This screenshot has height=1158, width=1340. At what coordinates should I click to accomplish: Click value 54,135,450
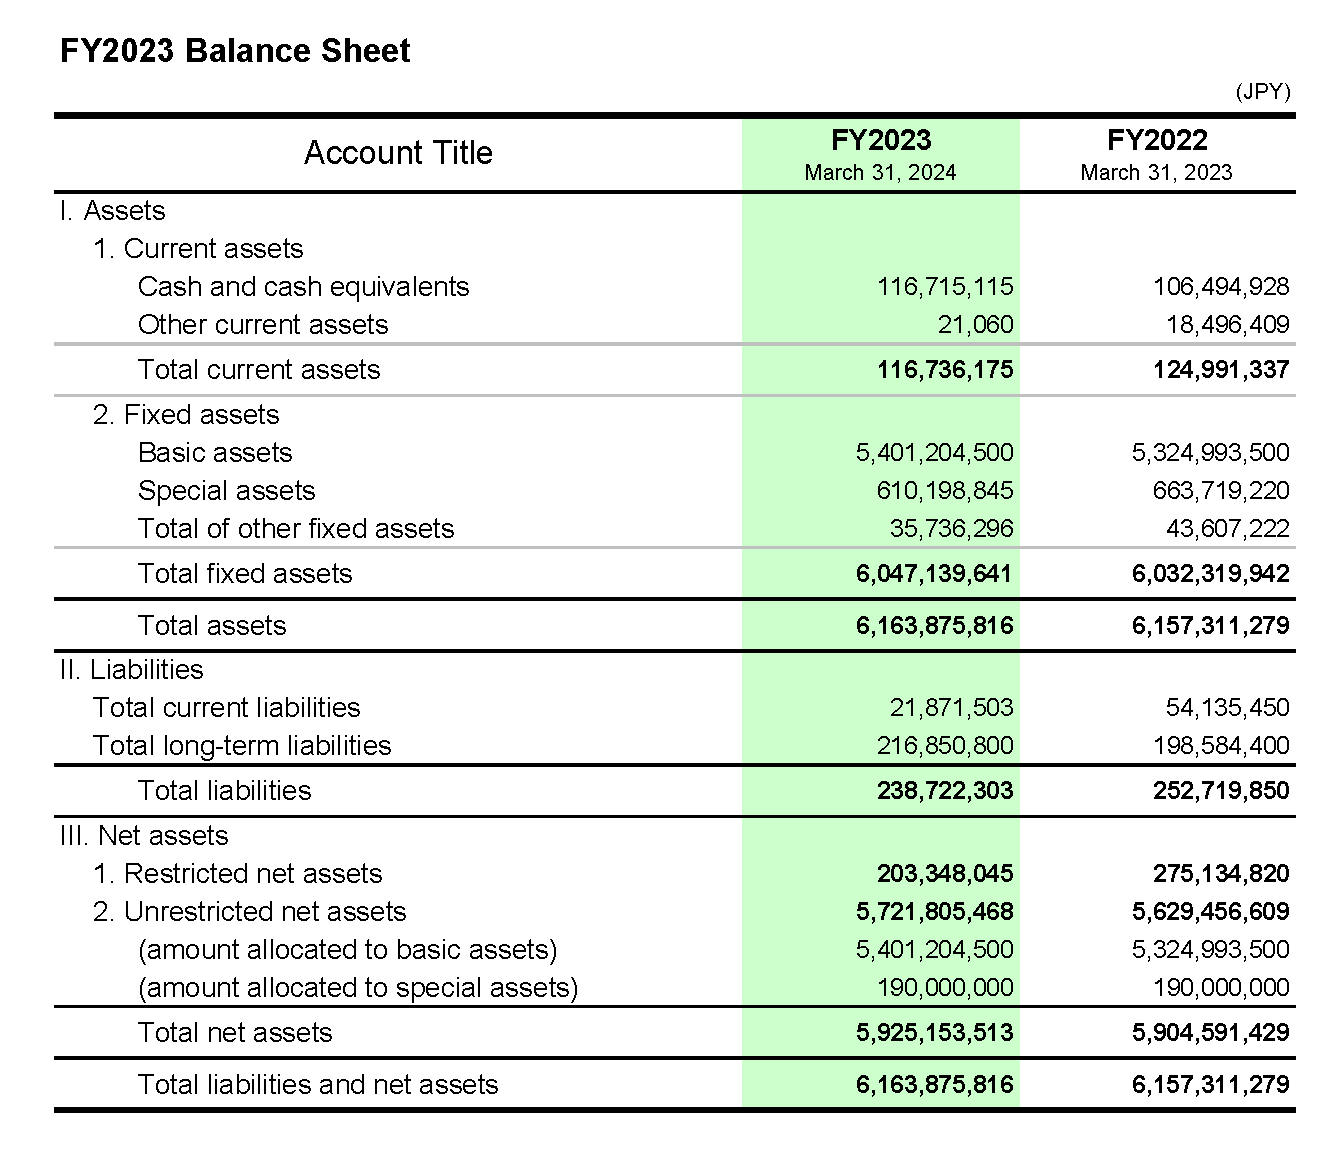pyautogui.click(x=1228, y=708)
